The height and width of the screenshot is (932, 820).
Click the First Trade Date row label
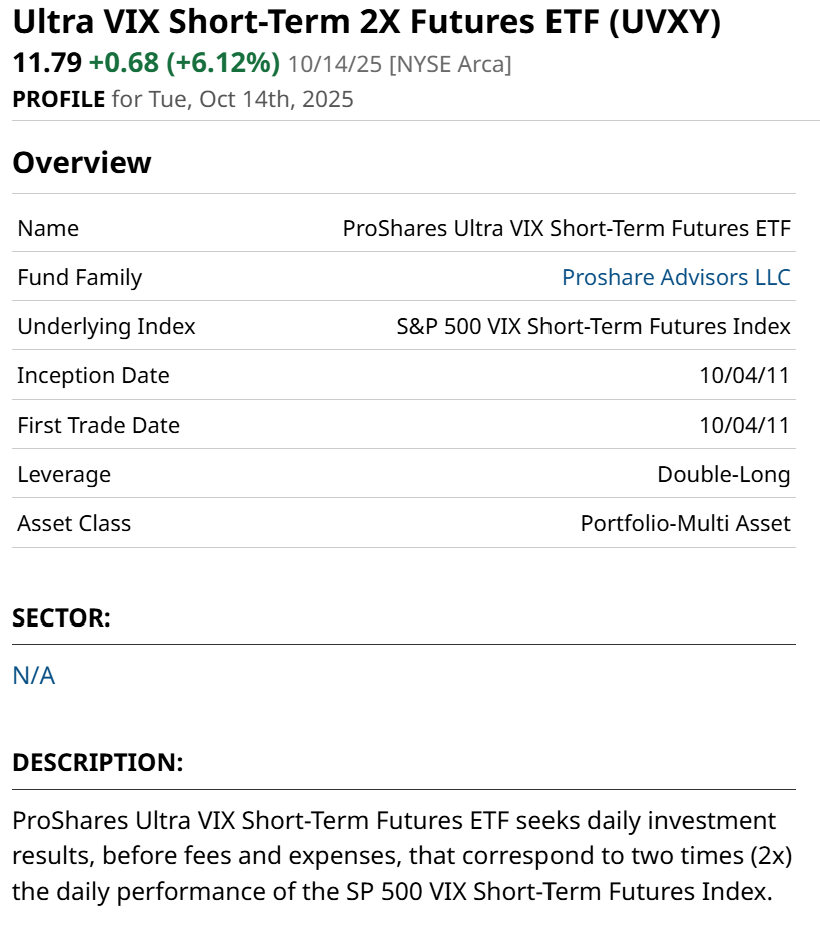98,425
